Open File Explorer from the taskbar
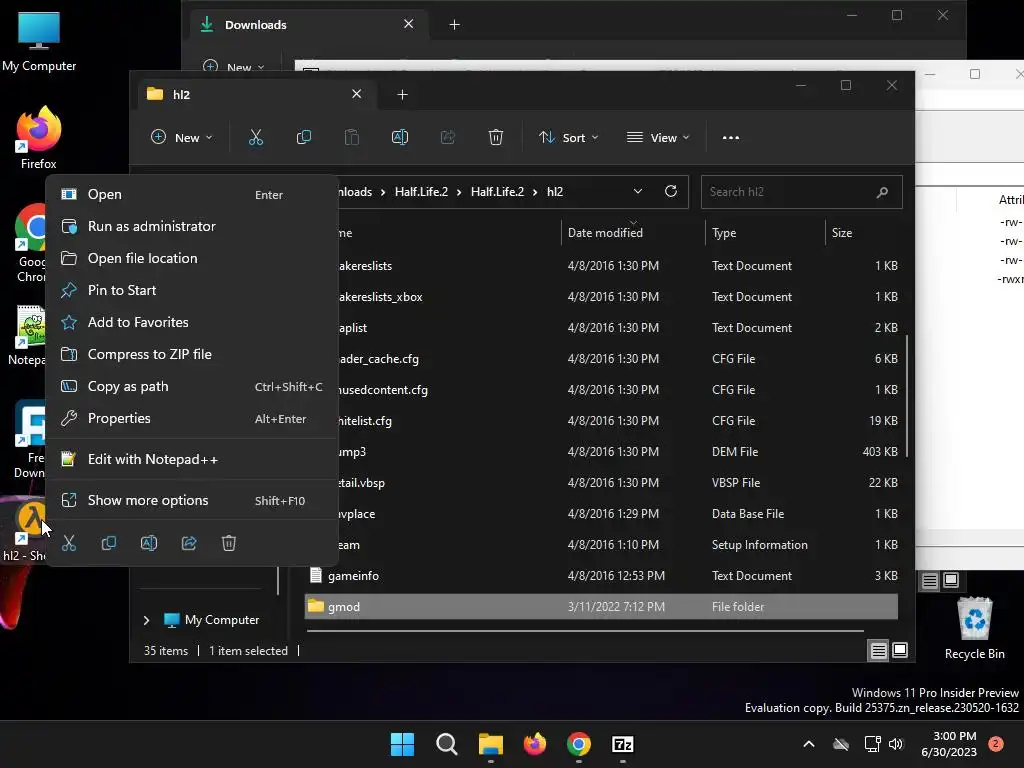This screenshot has height=768, width=1024. (x=490, y=744)
